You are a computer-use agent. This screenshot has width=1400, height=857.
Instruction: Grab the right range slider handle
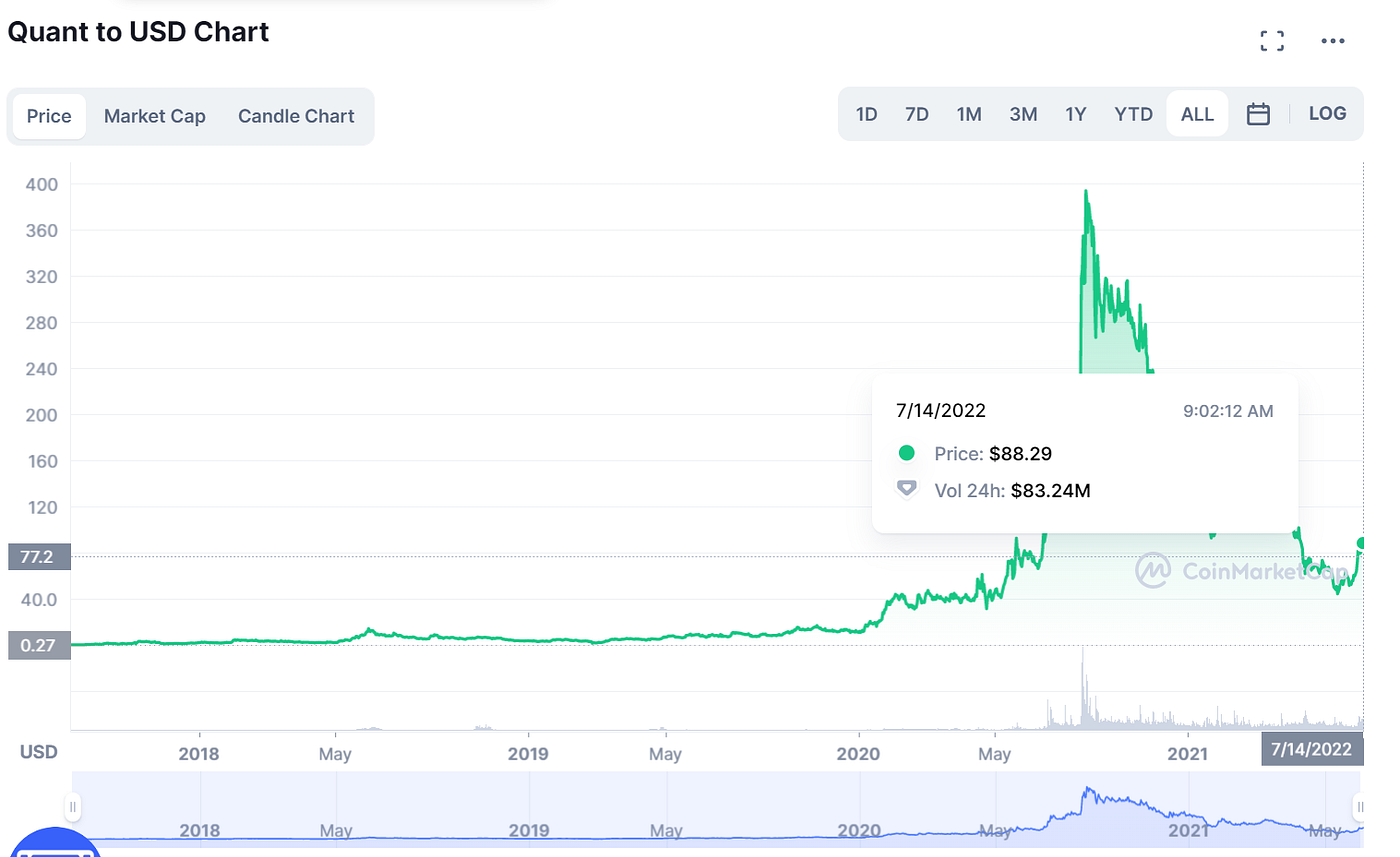click(x=1360, y=807)
